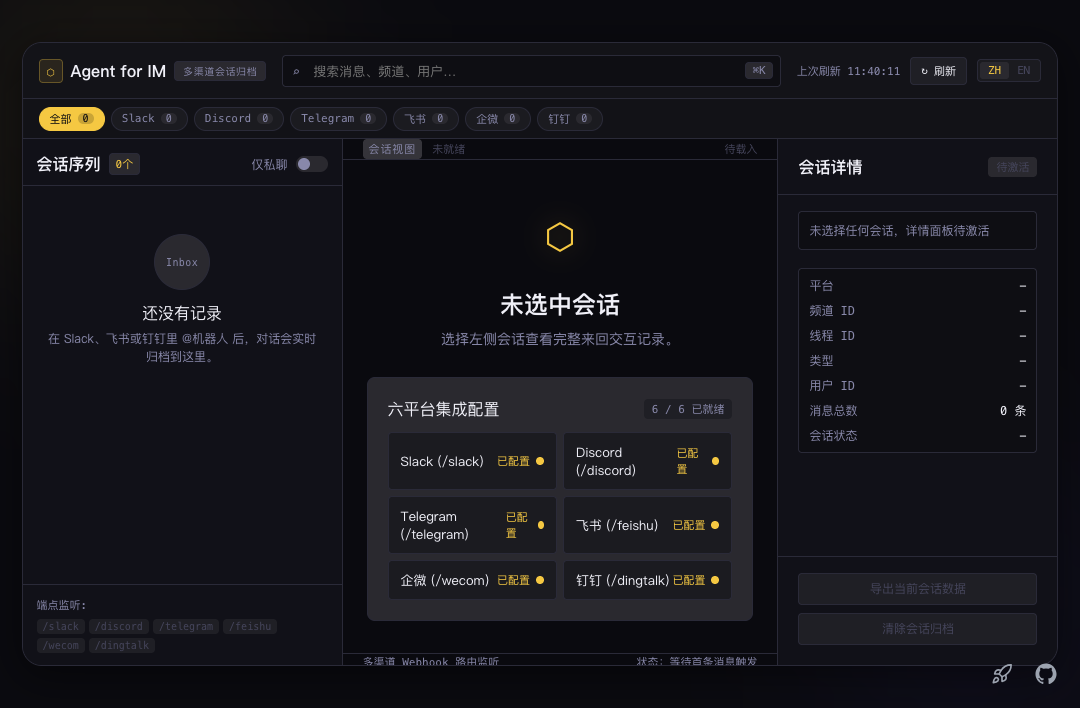1080x708 pixels.
Task: Switch language to EN
Action: (x=1024, y=70)
